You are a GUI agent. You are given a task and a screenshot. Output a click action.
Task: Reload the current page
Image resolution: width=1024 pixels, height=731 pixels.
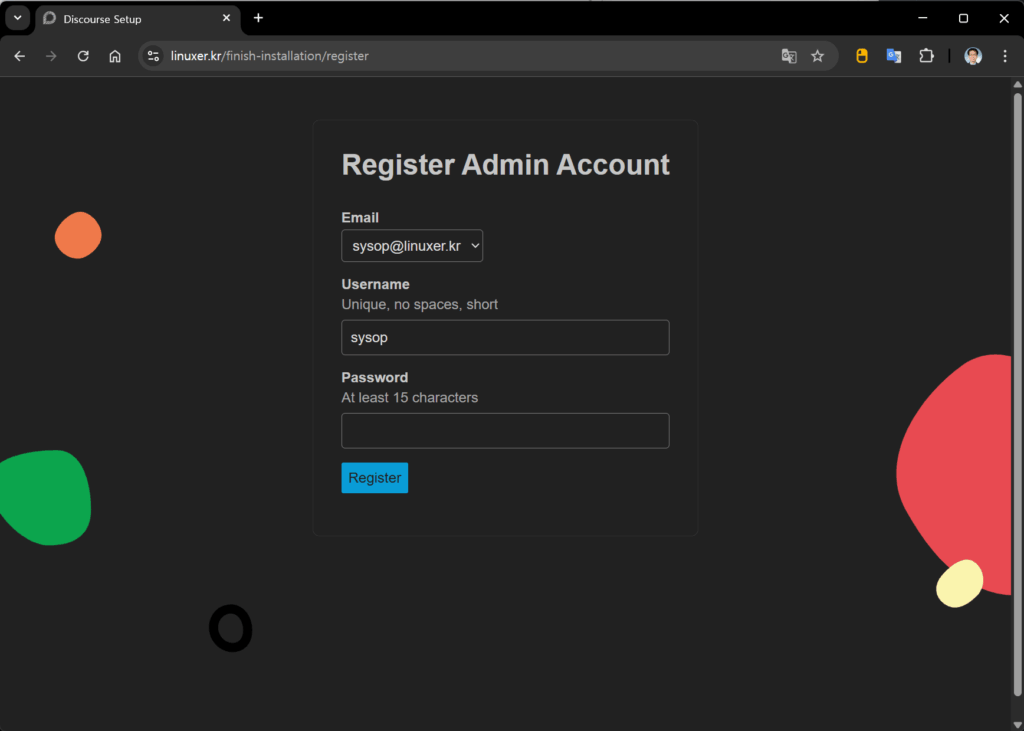click(x=83, y=56)
